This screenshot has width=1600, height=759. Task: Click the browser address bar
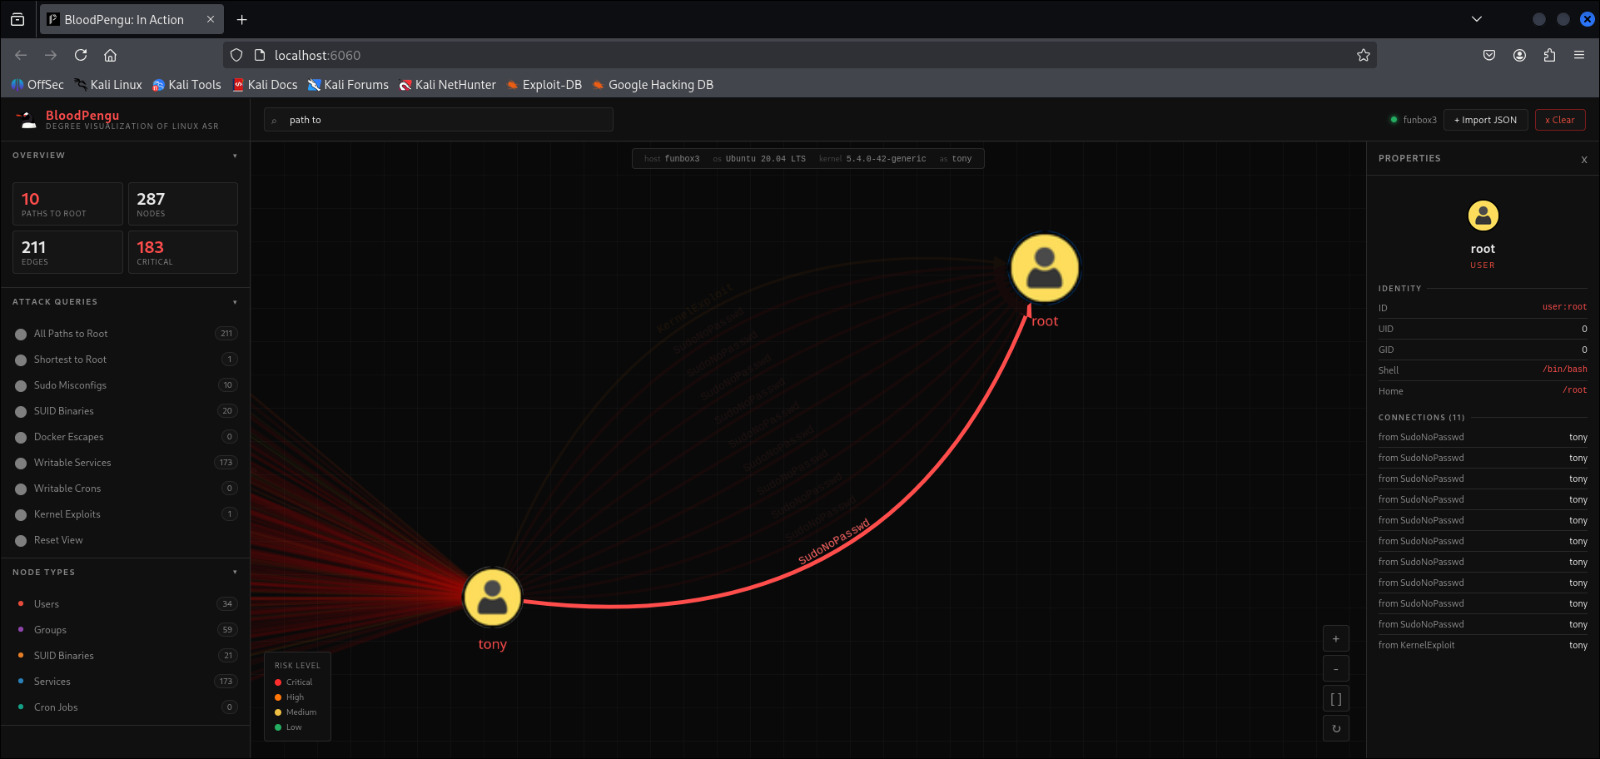click(800, 55)
